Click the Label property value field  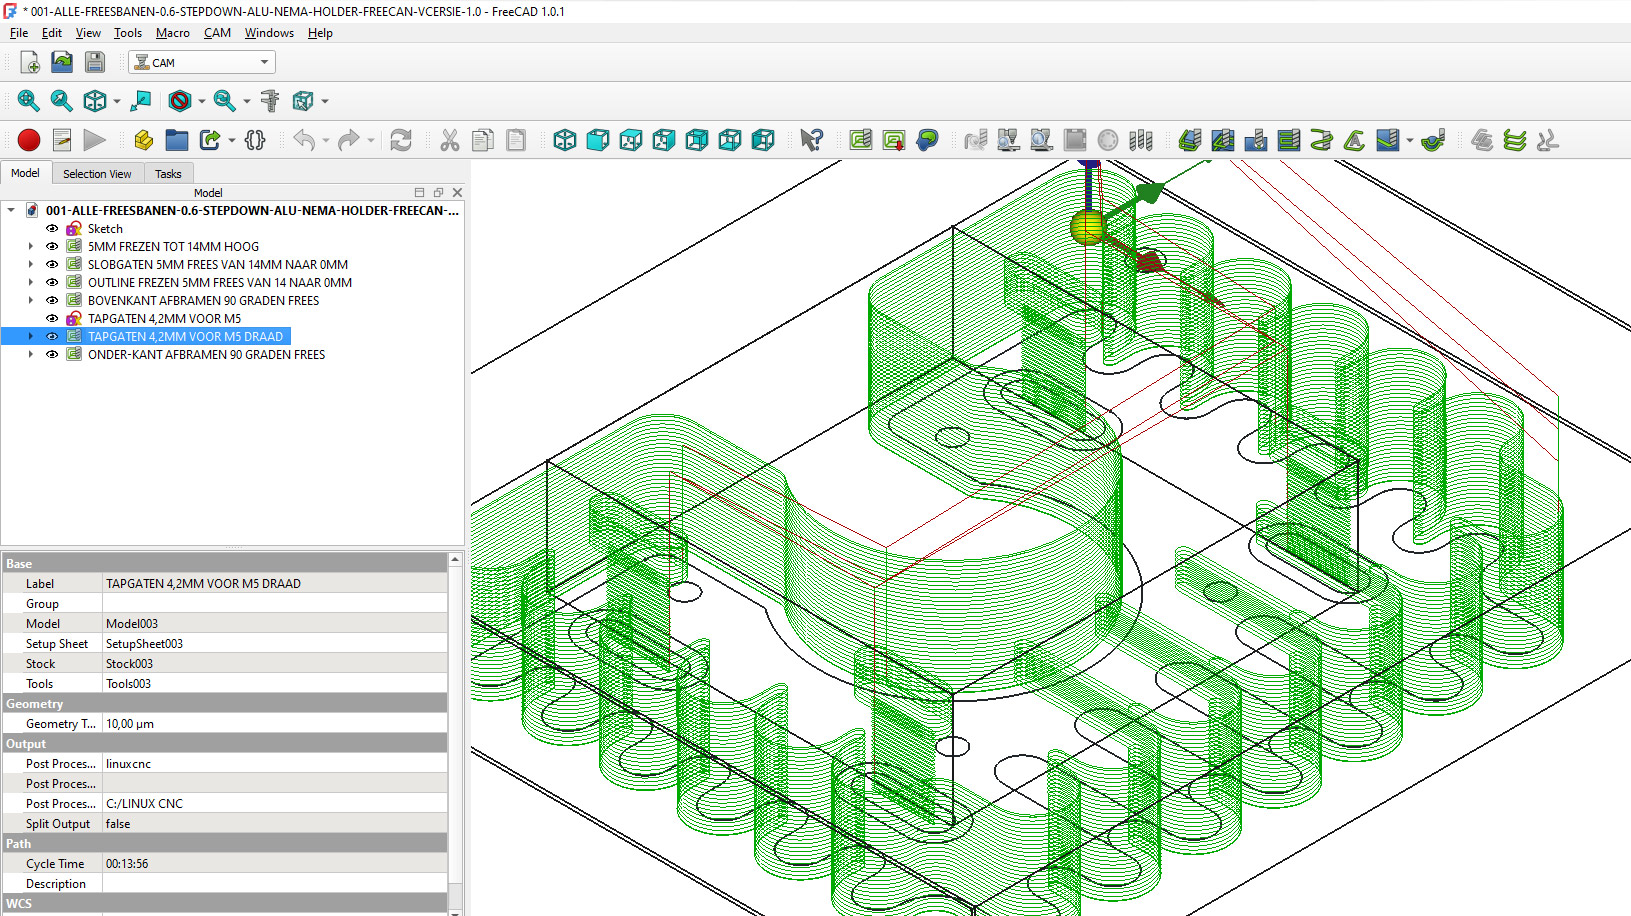275,584
